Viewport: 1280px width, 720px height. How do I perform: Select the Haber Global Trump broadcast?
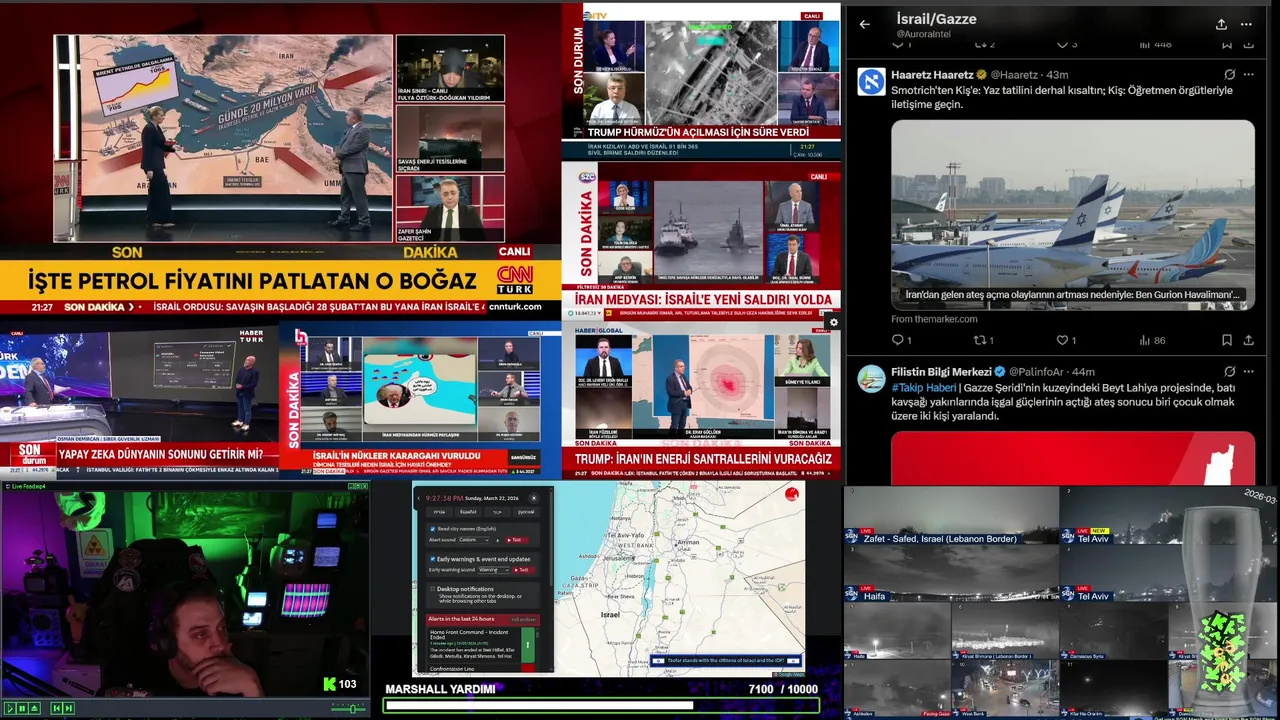click(701, 400)
